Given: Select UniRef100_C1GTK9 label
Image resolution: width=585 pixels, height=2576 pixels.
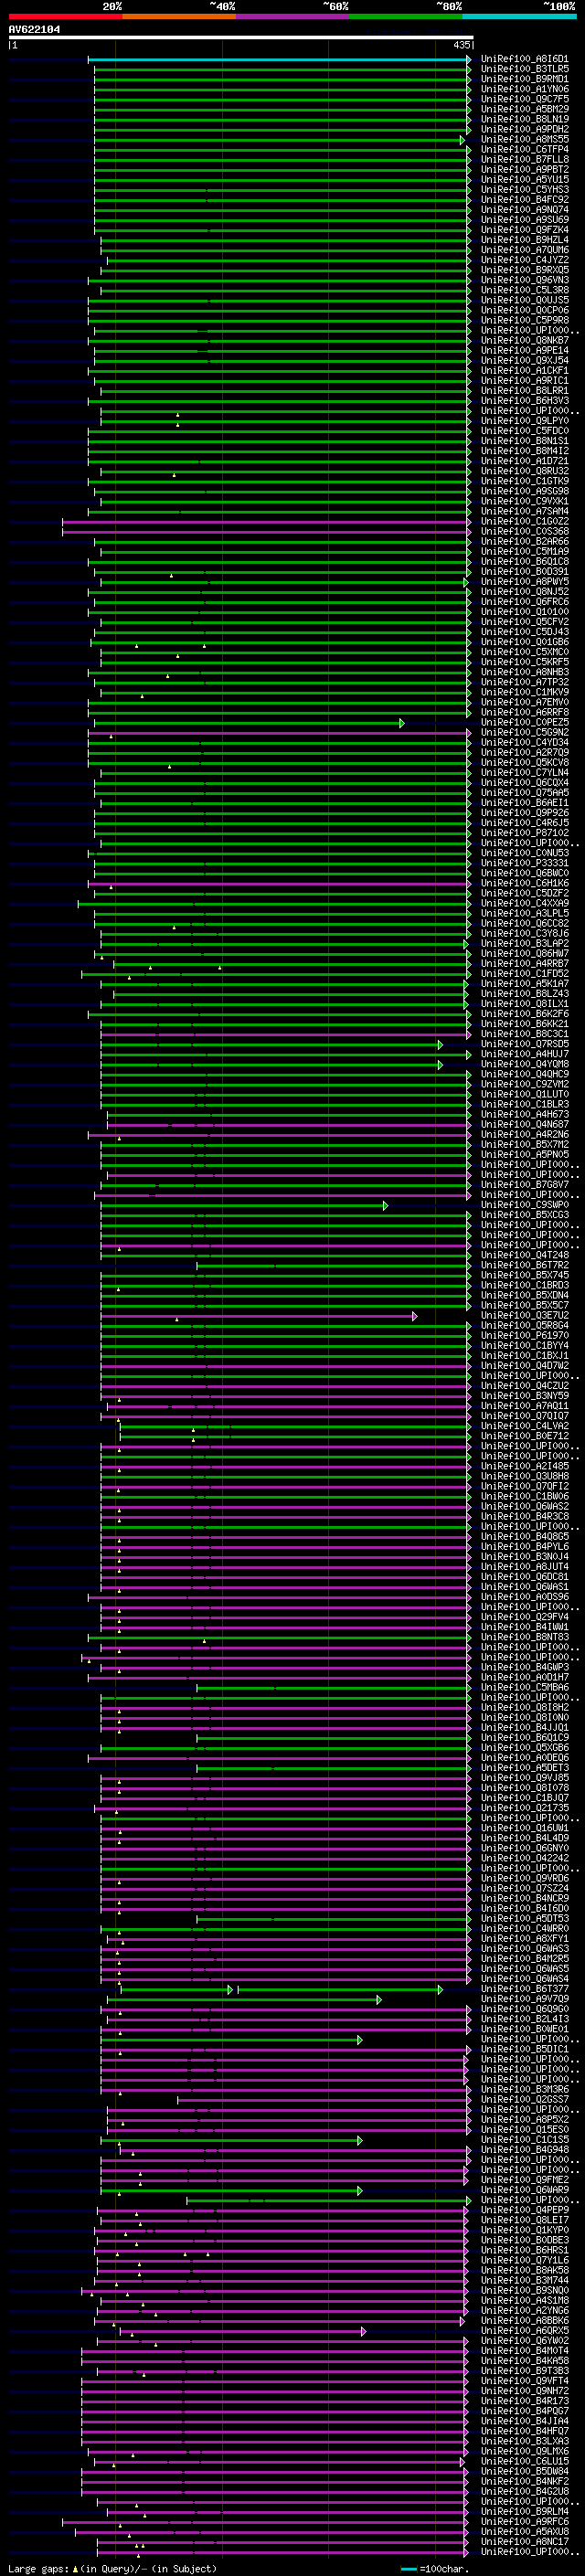Looking at the screenshot, I should tap(525, 481).
